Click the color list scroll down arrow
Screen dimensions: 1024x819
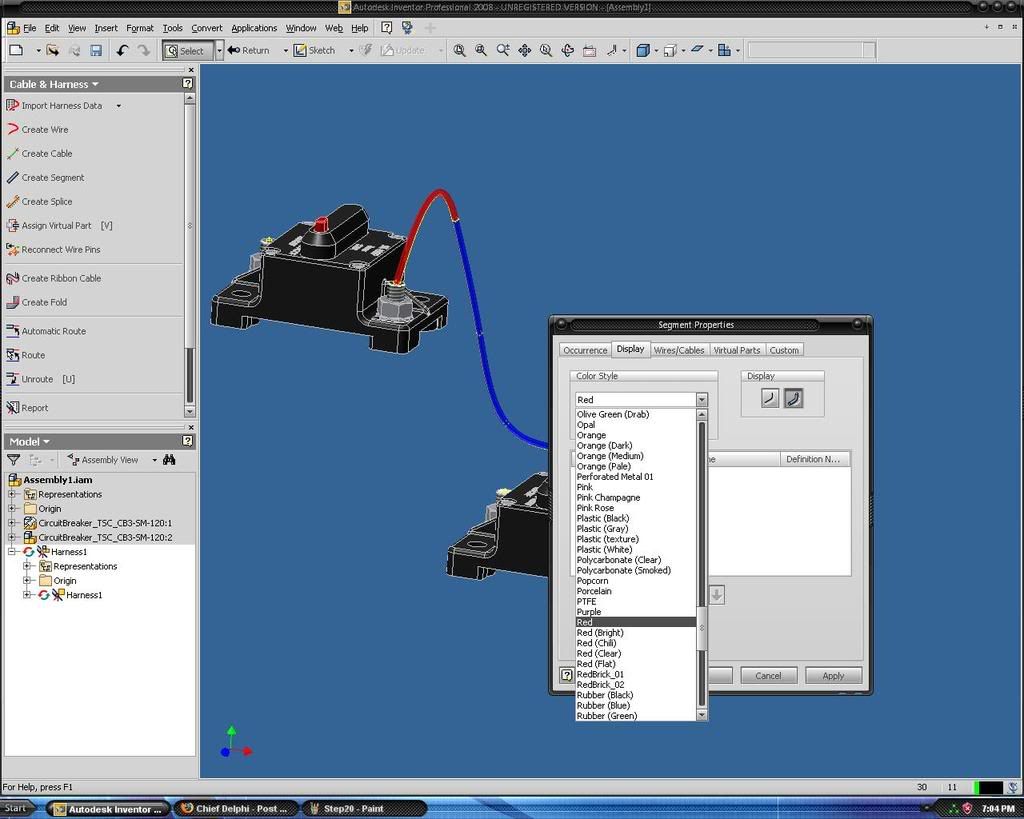[x=701, y=715]
